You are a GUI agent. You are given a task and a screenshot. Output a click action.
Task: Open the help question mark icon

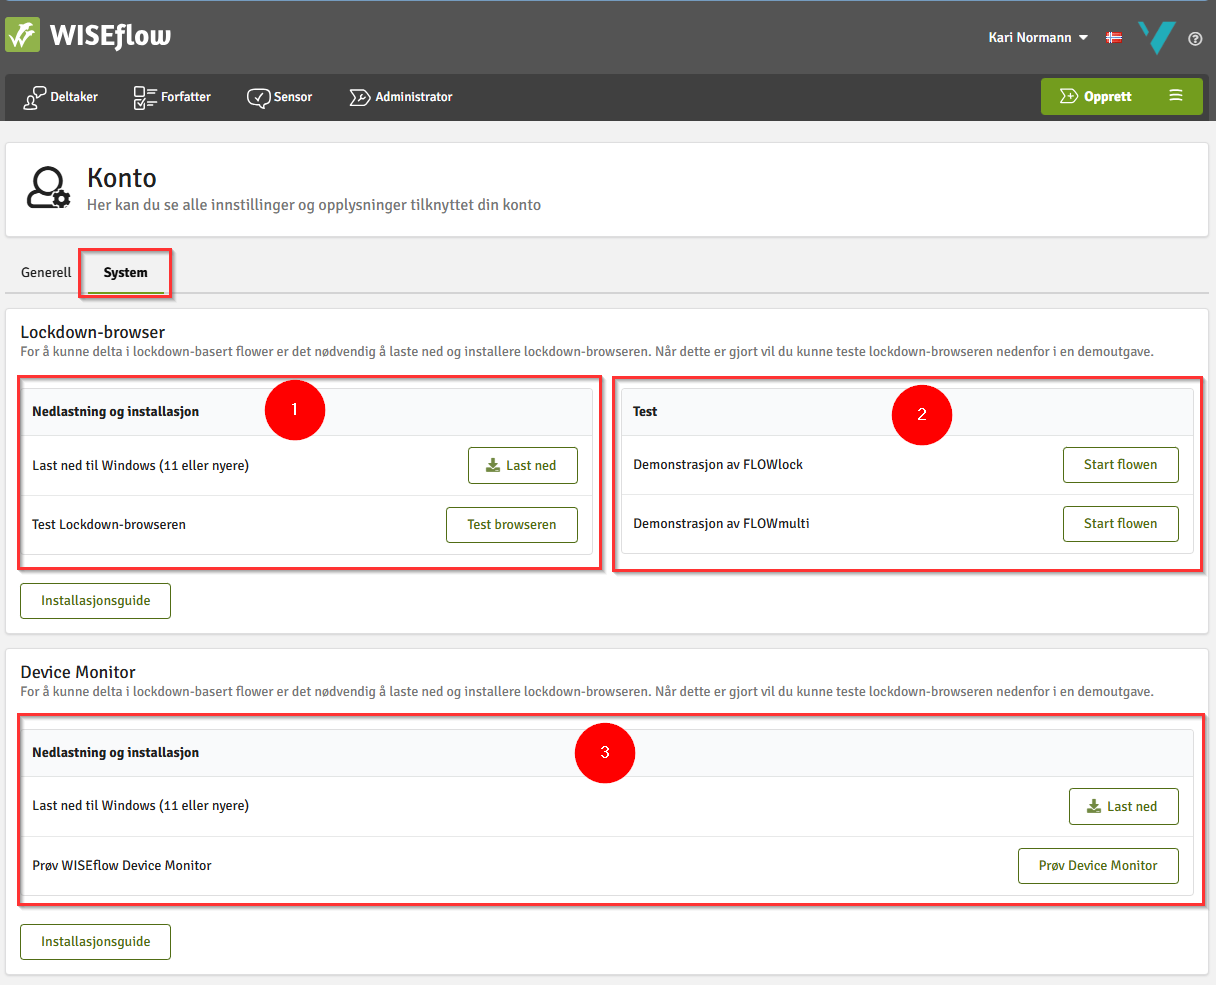[1195, 39]
